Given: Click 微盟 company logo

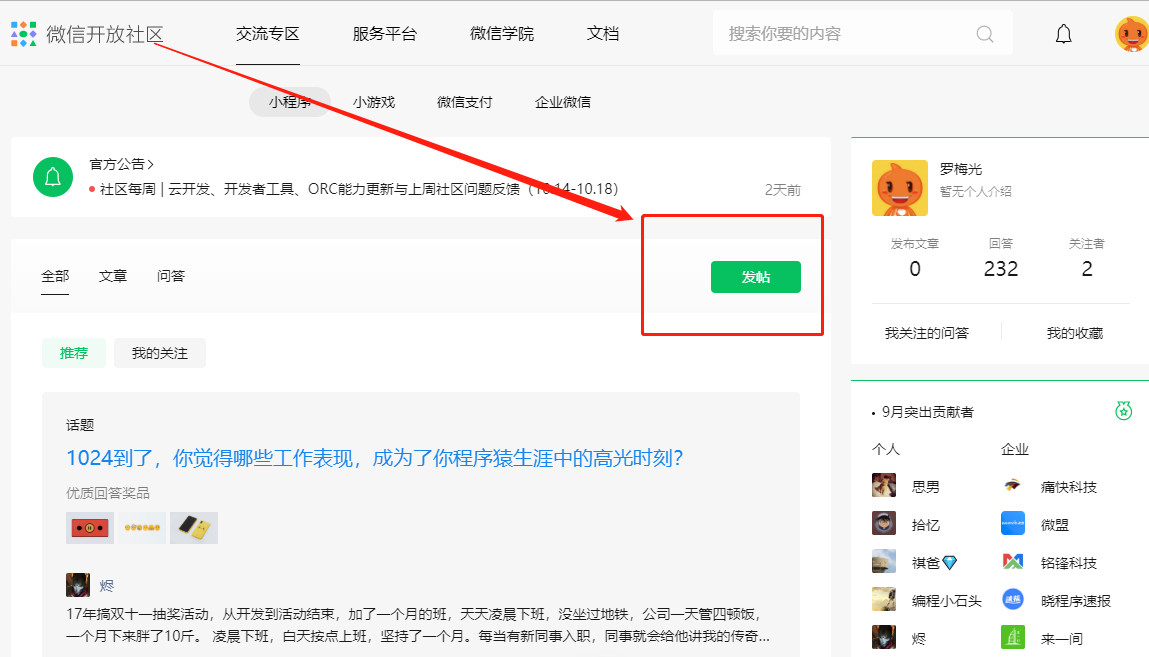Looking at the screenshot, I should [x=1013, y=523].
